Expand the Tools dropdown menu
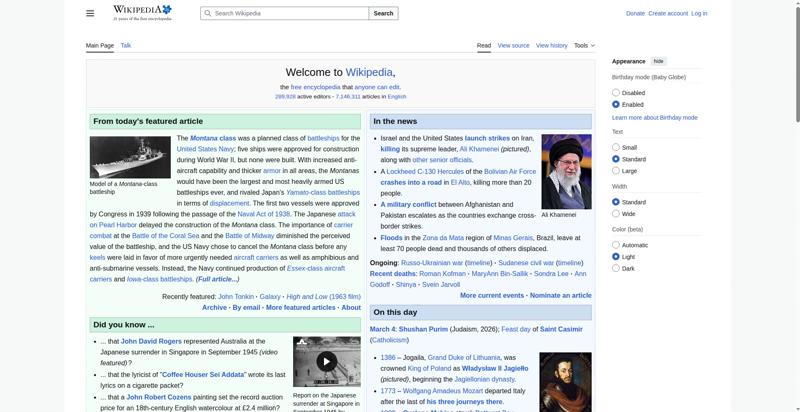Image resolution: width=800 pixels, height=412 pixels. tap(584, 45)
